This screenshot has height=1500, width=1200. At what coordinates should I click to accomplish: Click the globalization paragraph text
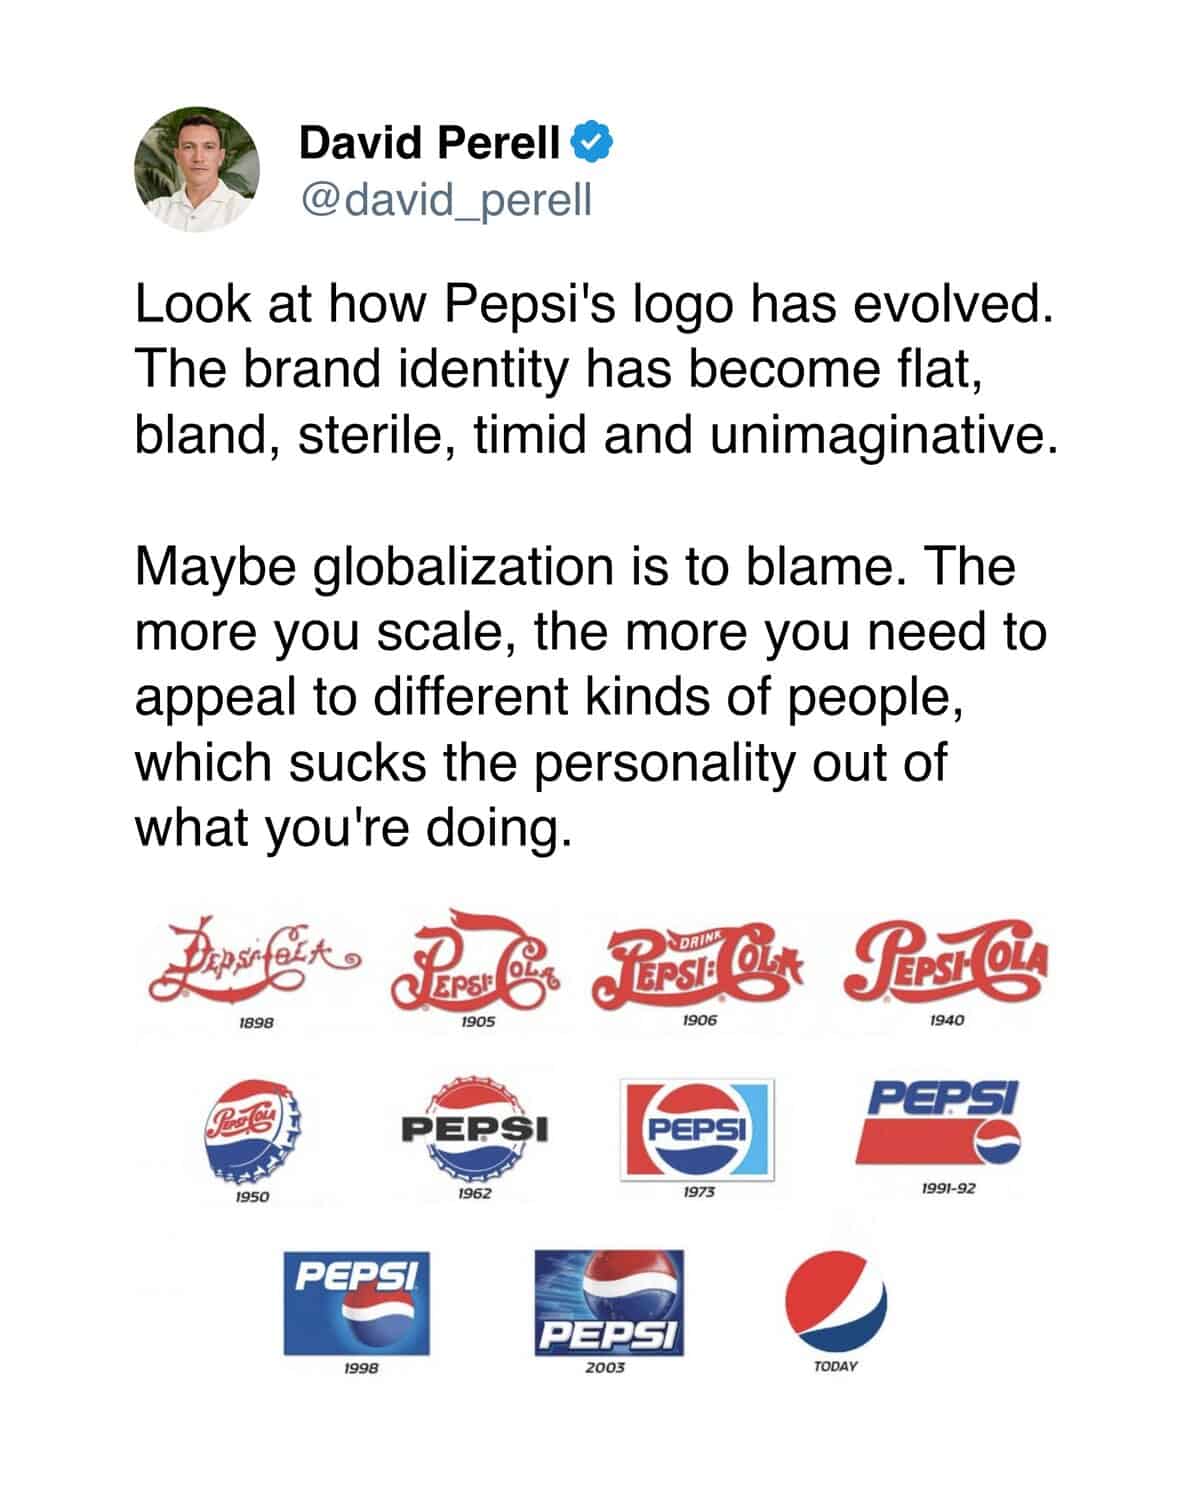click(x=590, y=697)
